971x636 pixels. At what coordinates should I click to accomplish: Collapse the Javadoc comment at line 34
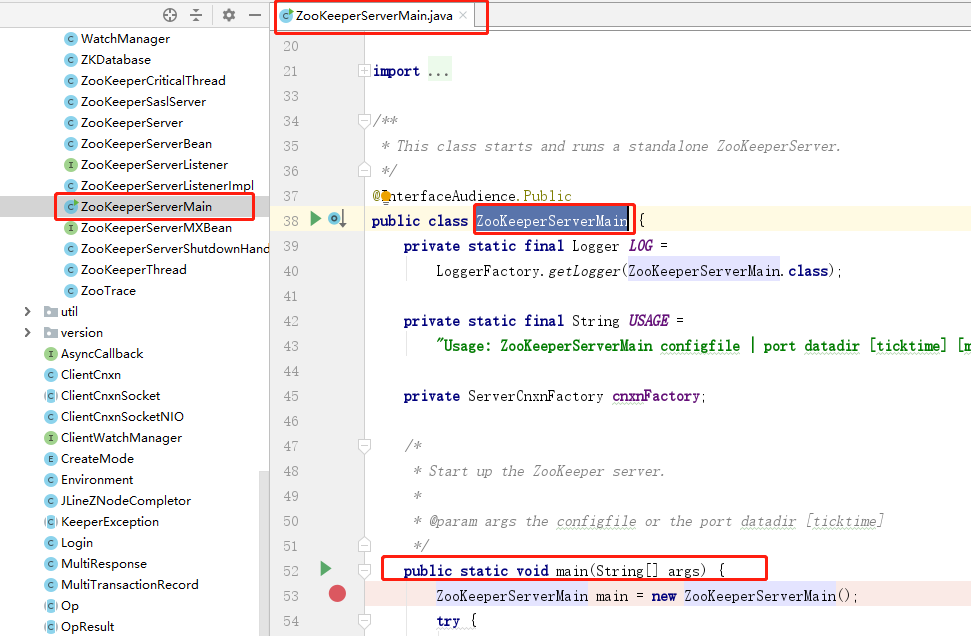[364, 121]
